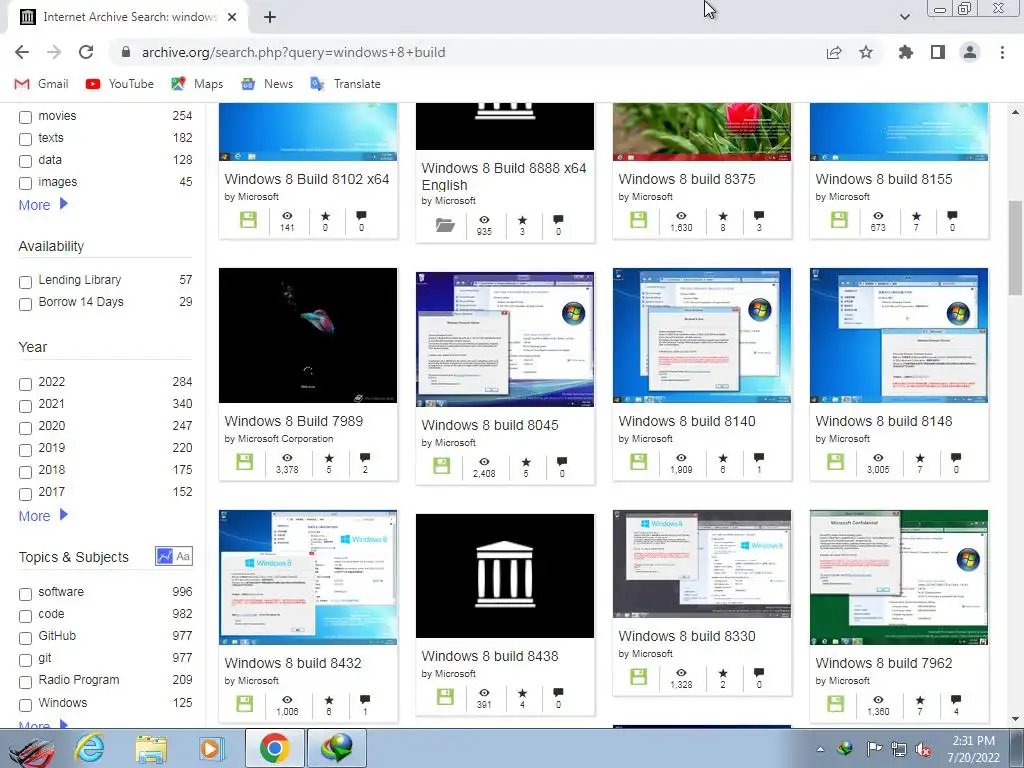
Task: Launch Internet Explorer from the taskbar
Action: click(89, 748)
